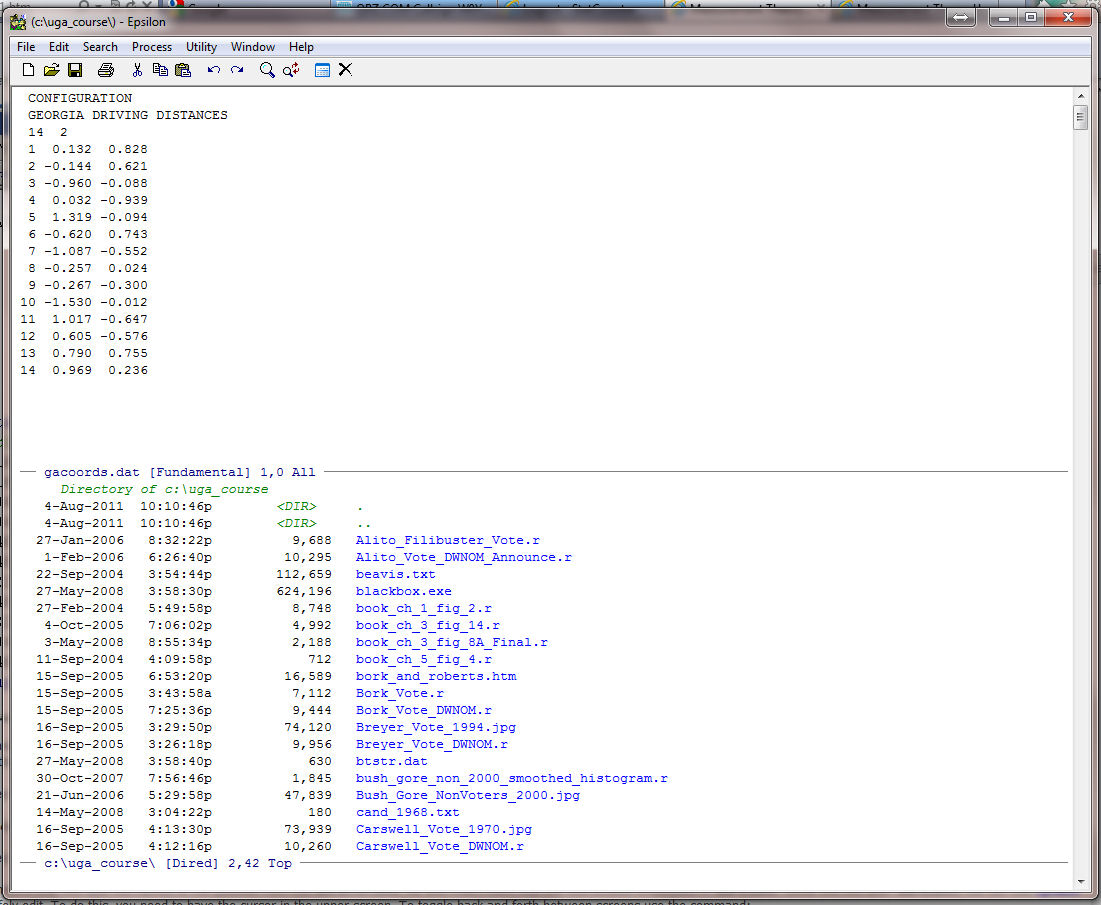The width and height of the screenshot is (1101, 905).
Task: Save the buffer with the floppy disk icon
Action: point(75,70)
